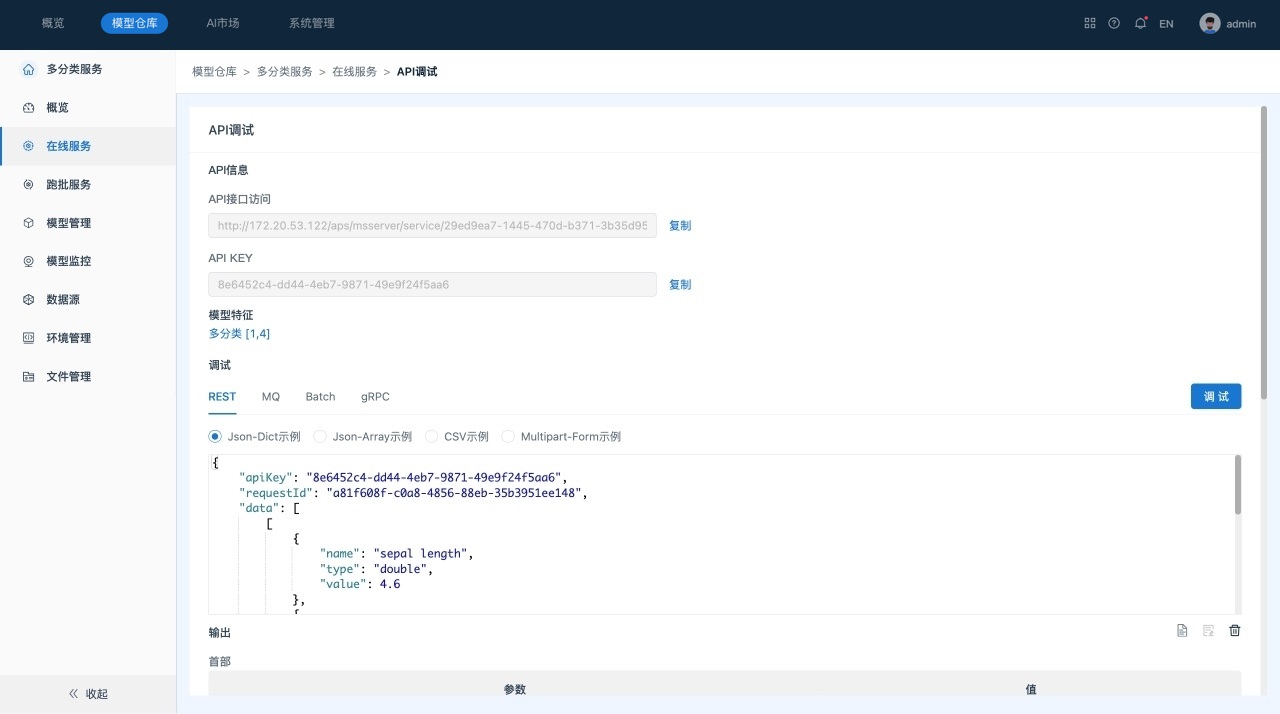Open the AI市场 top menu
This screenshot has width=1280, height=714.
click(222, 23)
